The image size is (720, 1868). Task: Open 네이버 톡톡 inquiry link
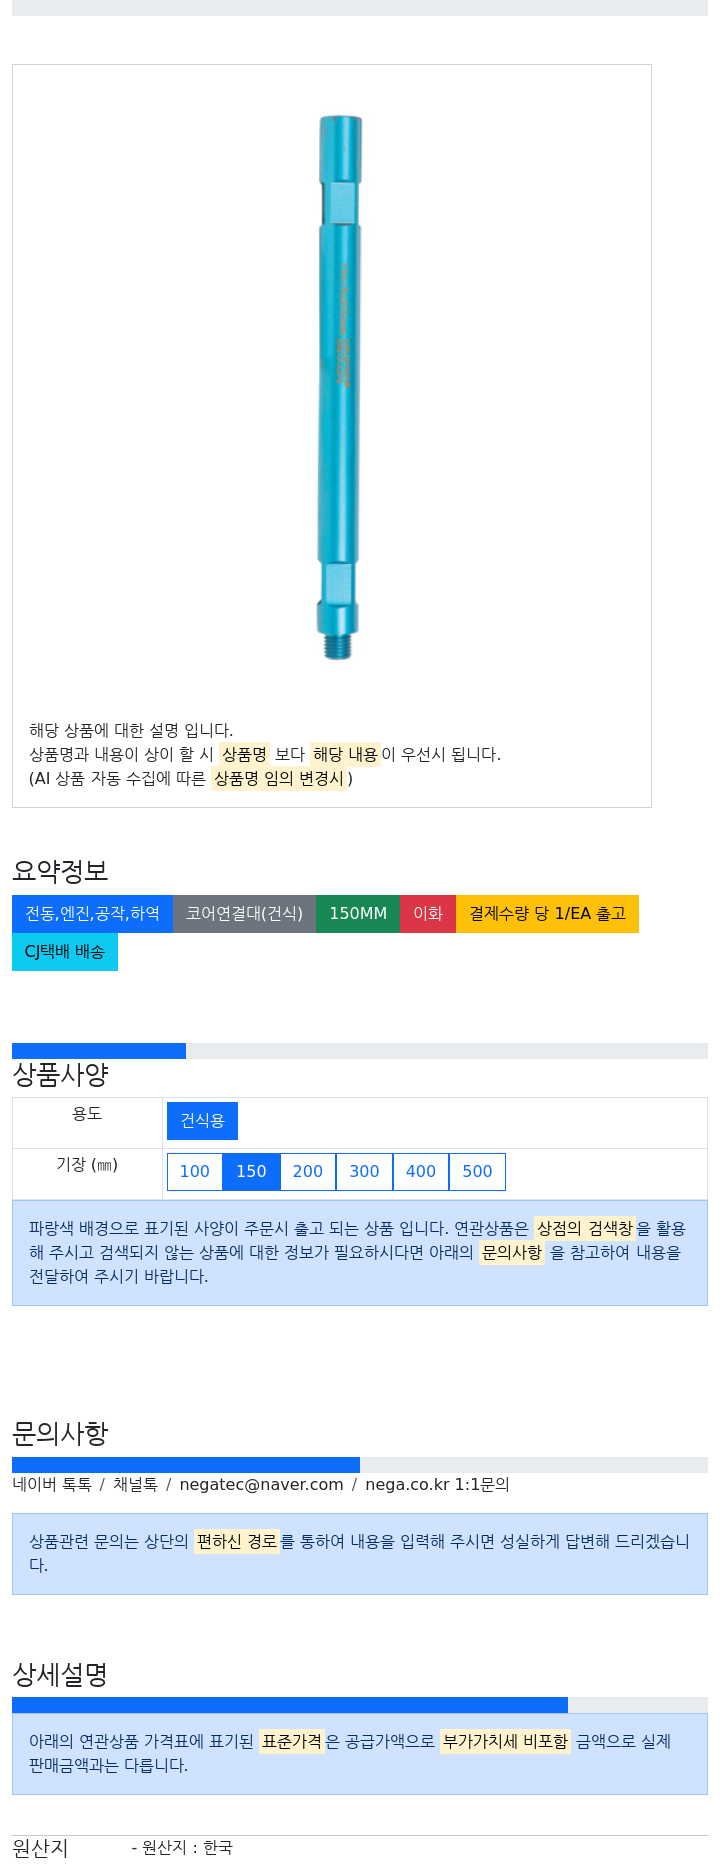coord(52,1485)
